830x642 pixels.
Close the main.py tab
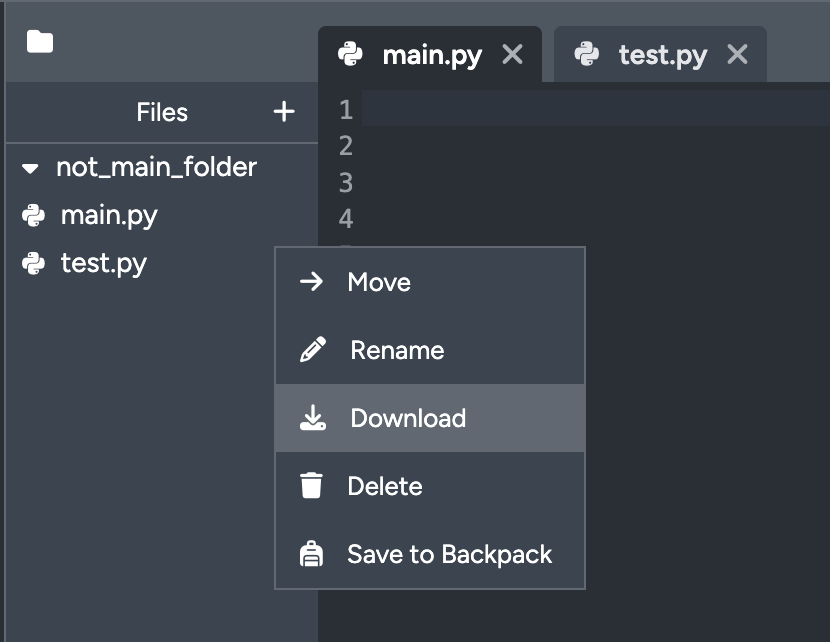point(512,55)
